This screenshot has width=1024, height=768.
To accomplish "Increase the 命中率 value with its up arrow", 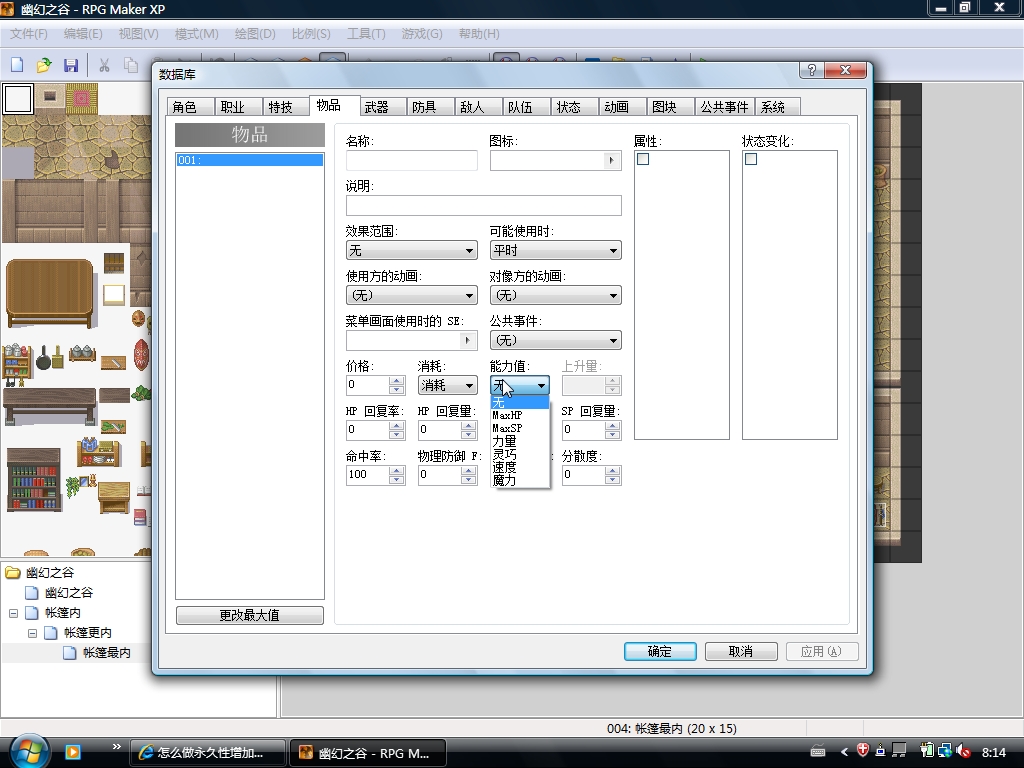I will tap(396, 470).
